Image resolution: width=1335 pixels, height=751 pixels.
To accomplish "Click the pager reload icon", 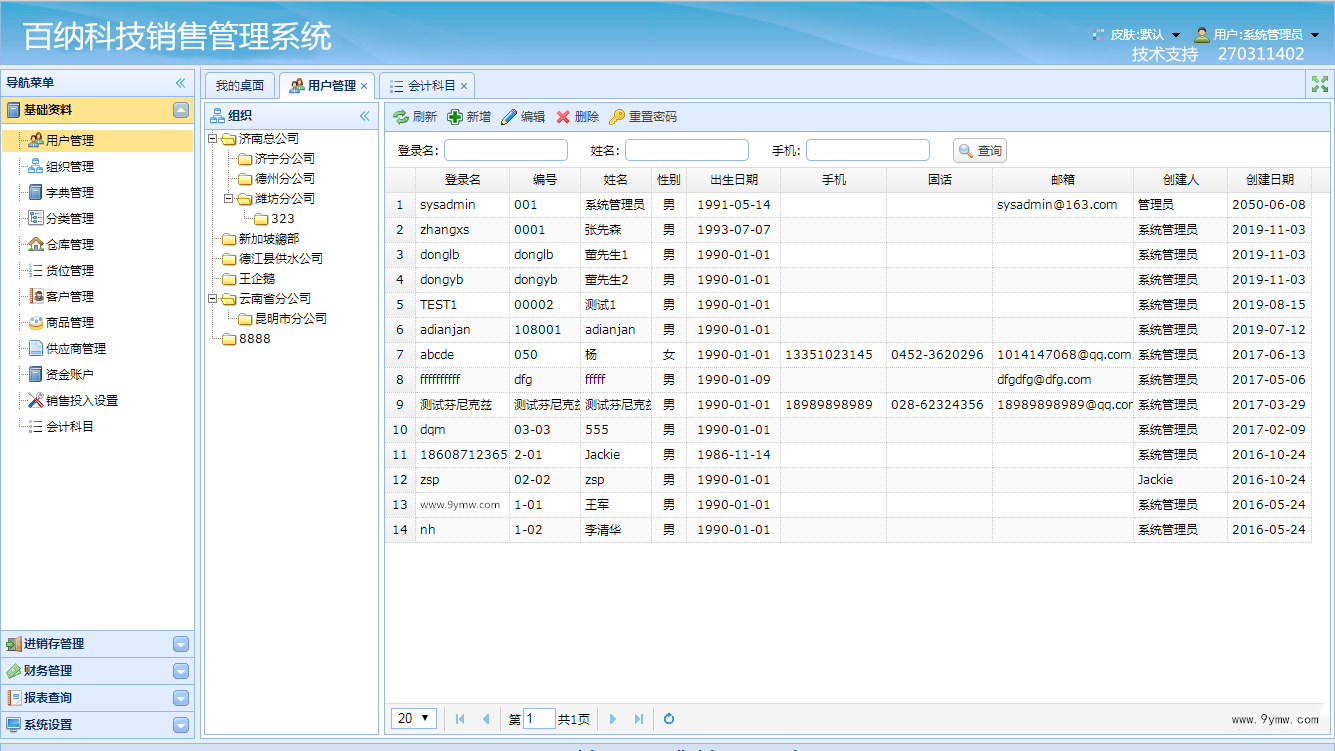I will click(x=669, y=719).
